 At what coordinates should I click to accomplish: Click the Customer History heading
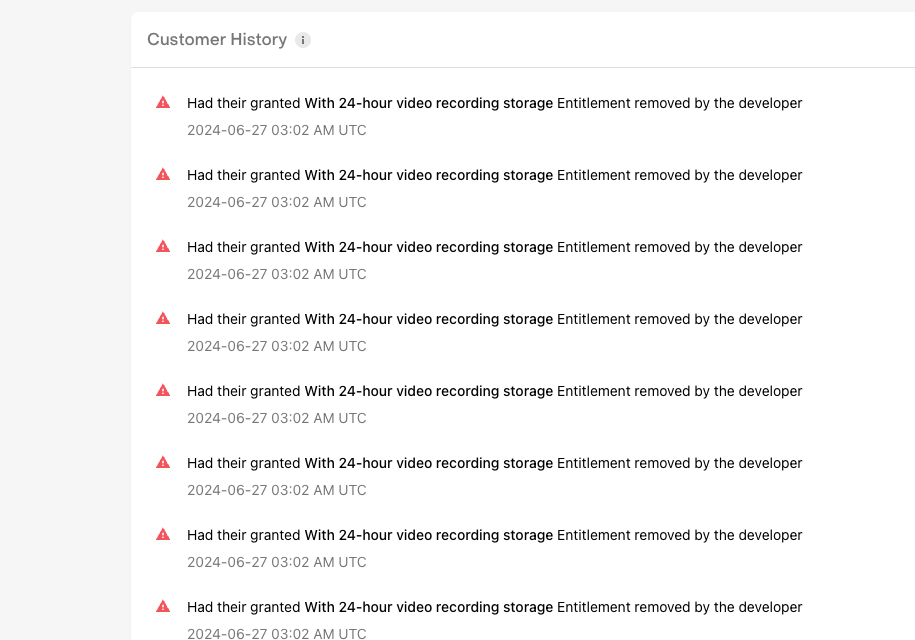point(217,40)
